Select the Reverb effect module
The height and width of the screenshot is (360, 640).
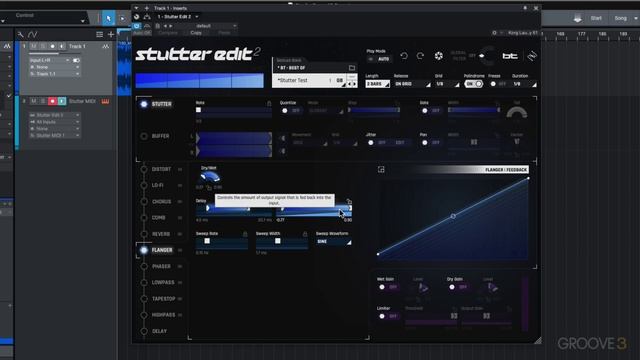click(x=161, y=234)
